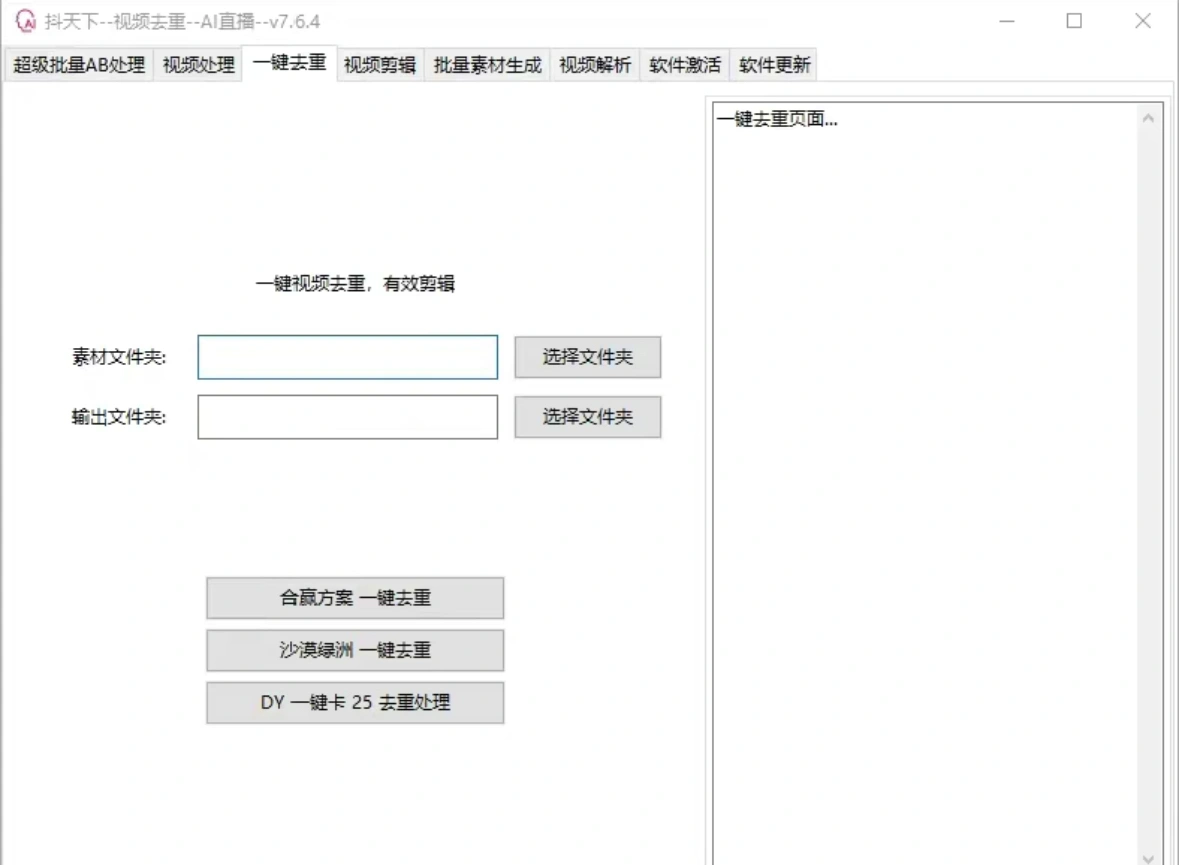The height and width of the screenshot is (865, 1179).
Task: Switch to the 批量素材生成 tab
Action: pos(489,65)
